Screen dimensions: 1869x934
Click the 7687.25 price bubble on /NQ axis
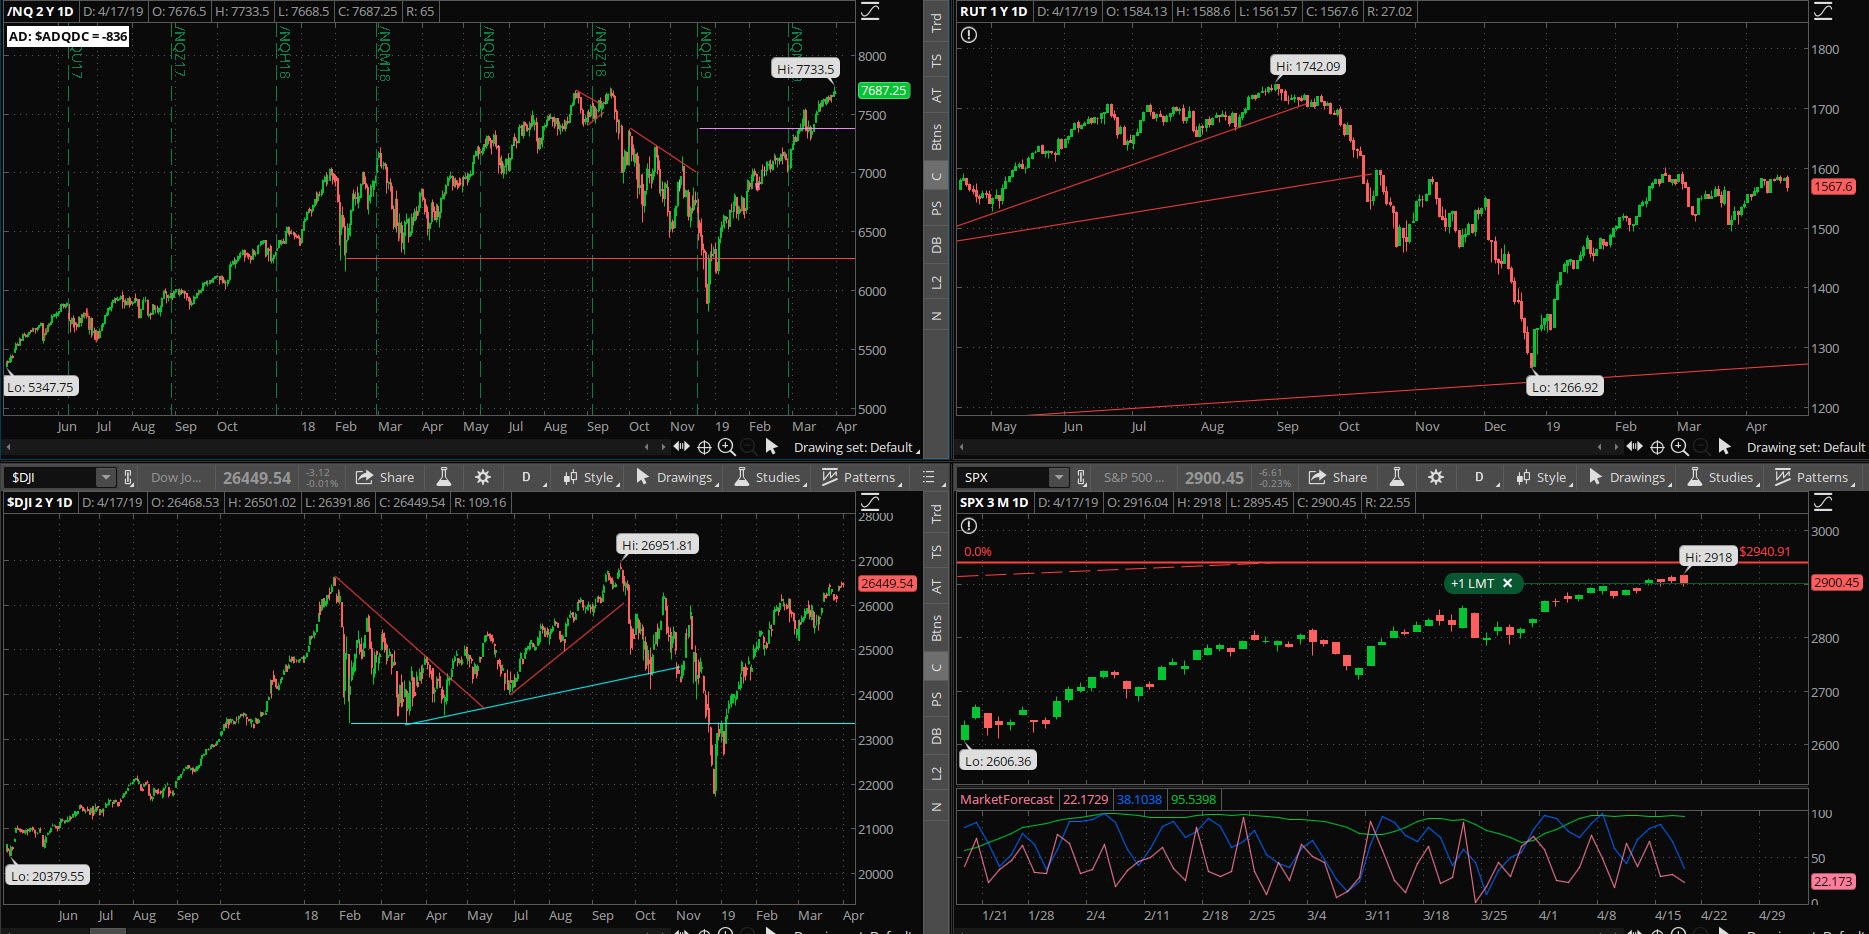884,90
